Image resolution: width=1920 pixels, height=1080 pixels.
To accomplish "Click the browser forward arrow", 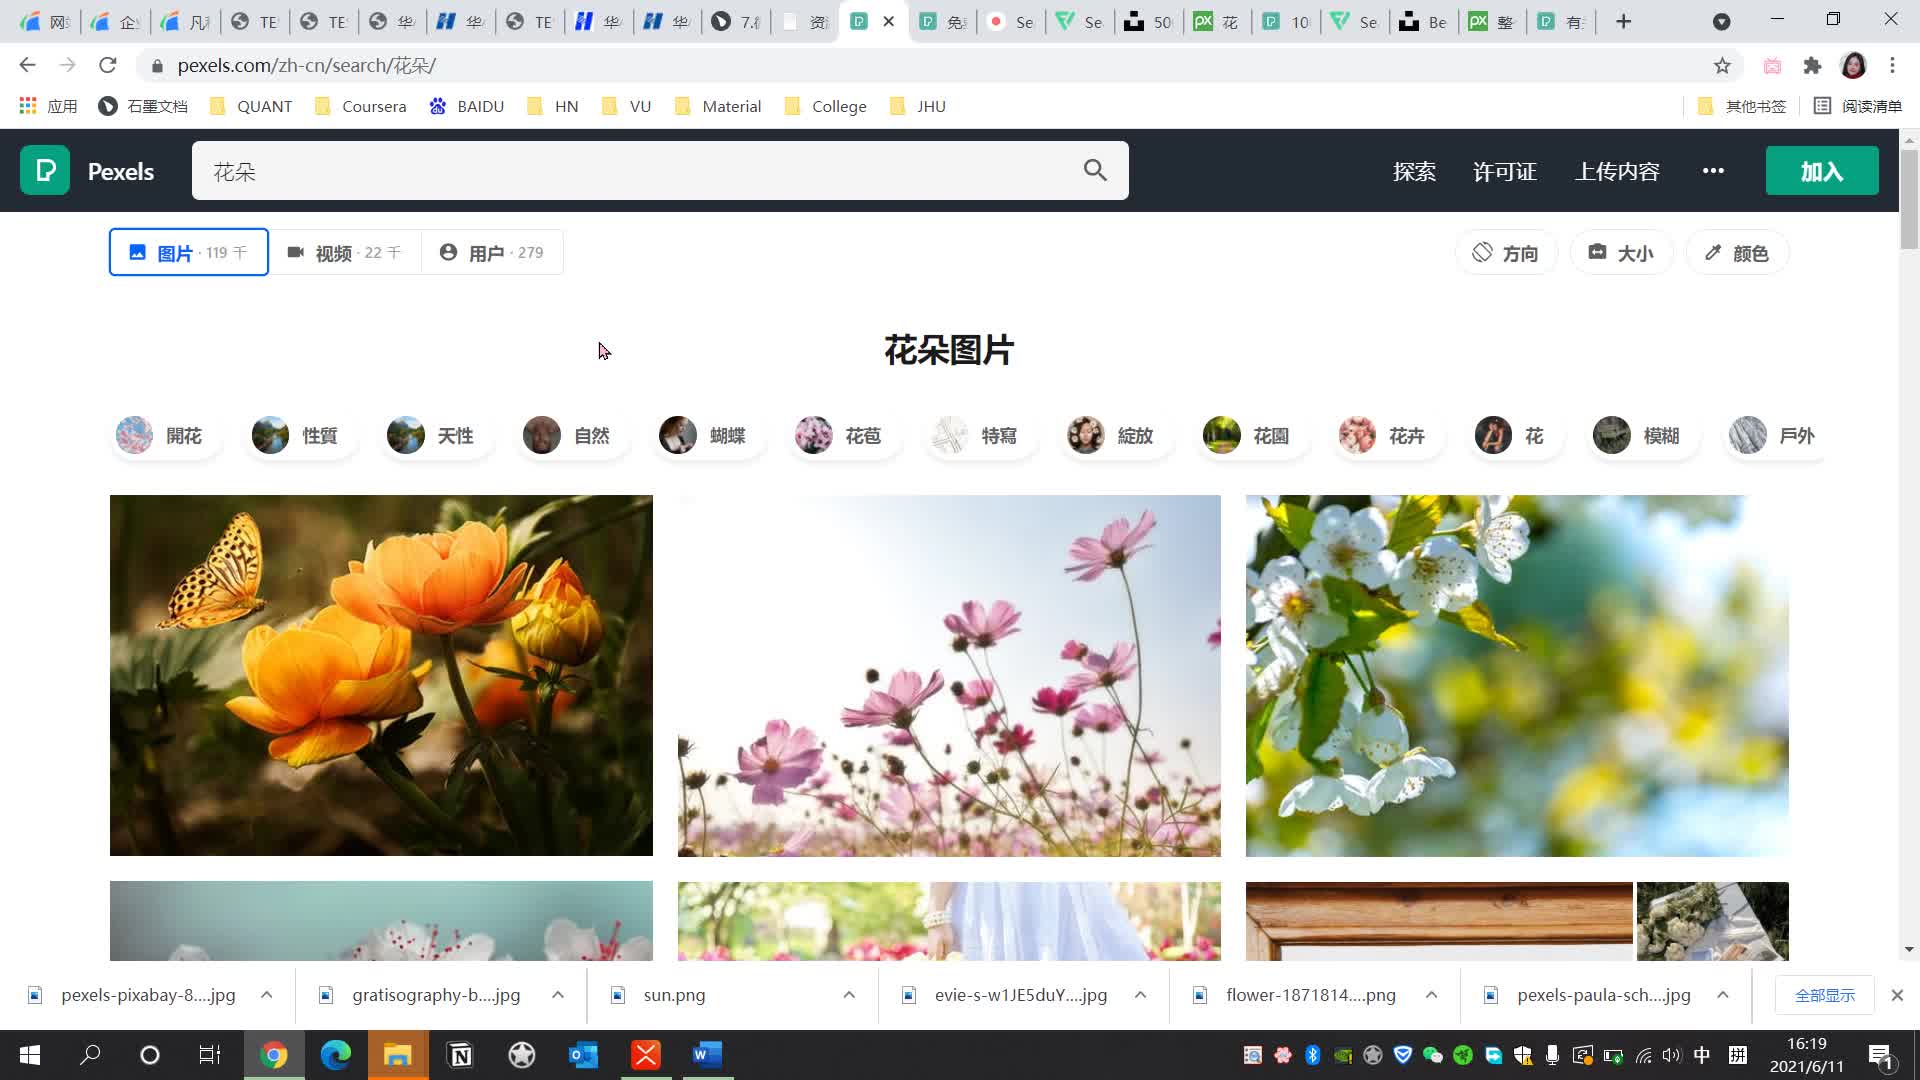I will point(67,65).
